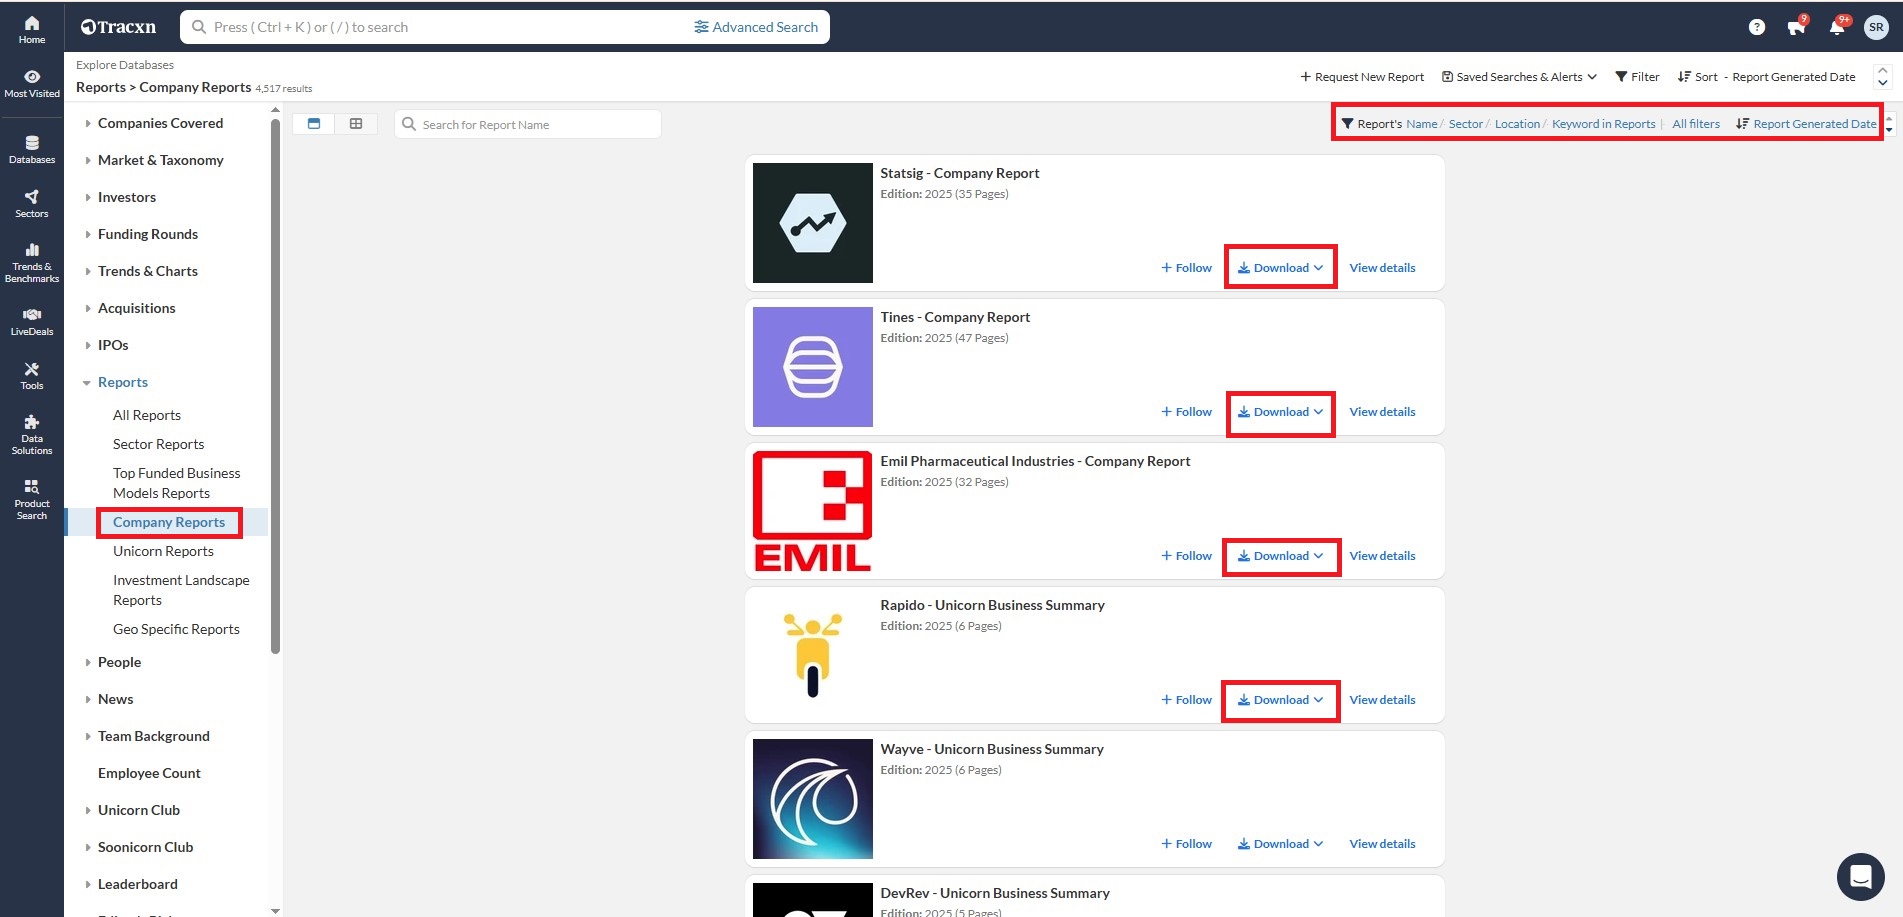Open the Databases sidebar icon
The width and height of the screenshot is (1903, 917).
[x=32, y=149]
